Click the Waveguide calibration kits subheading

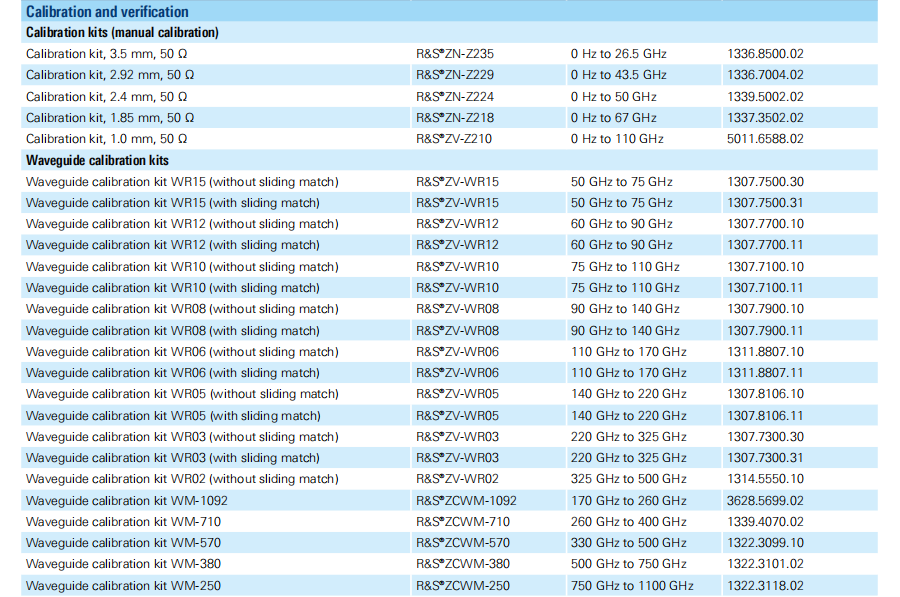click(97, 160)
